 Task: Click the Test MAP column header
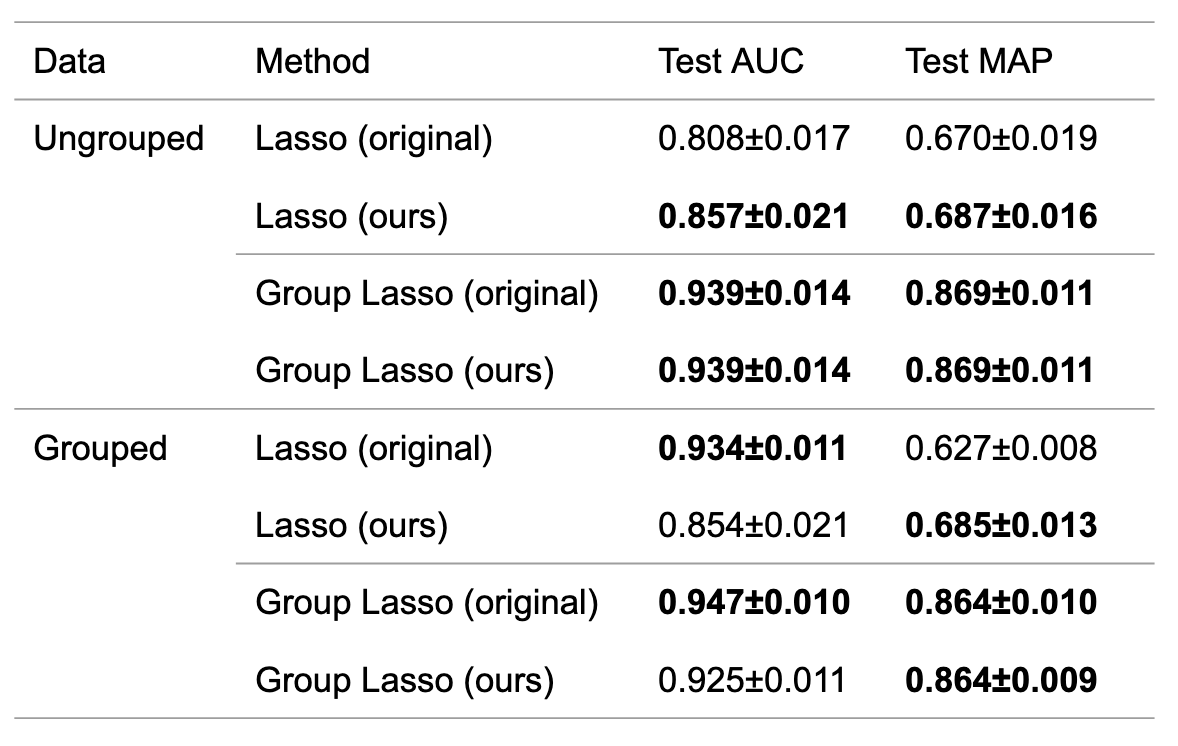979,62
